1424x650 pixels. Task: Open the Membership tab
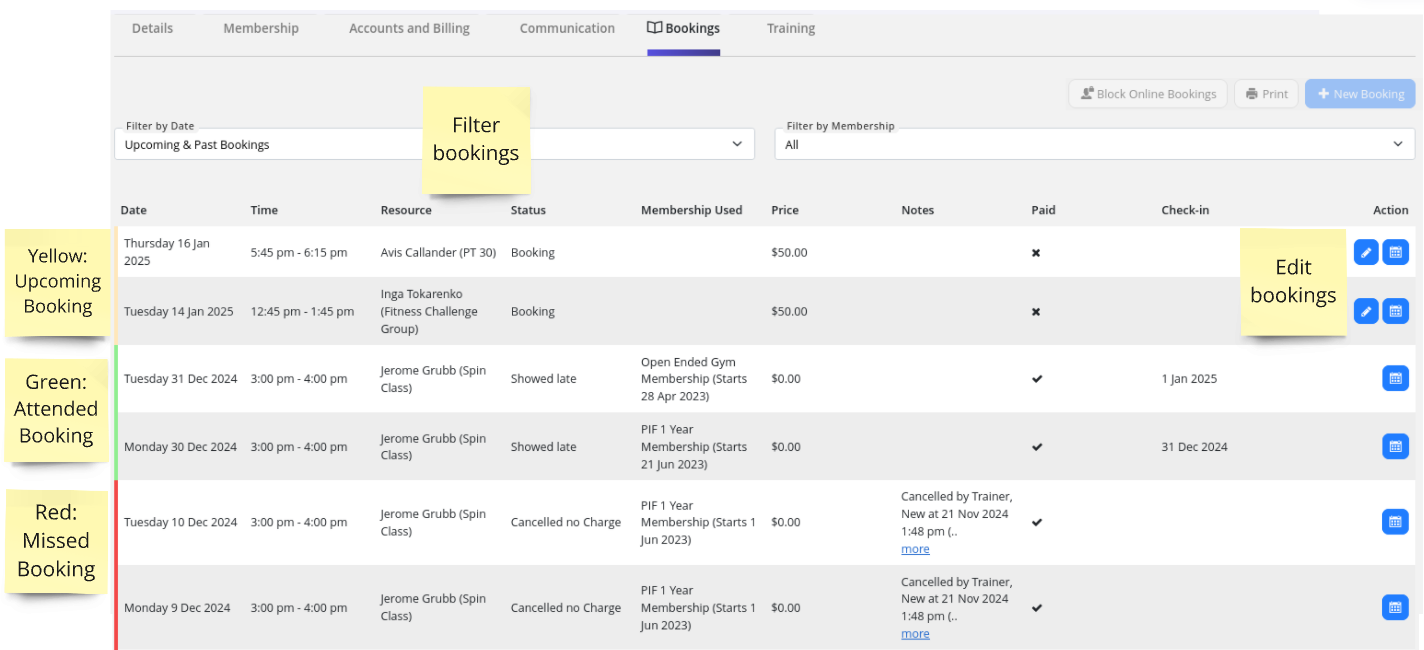(x=261, y=28)
